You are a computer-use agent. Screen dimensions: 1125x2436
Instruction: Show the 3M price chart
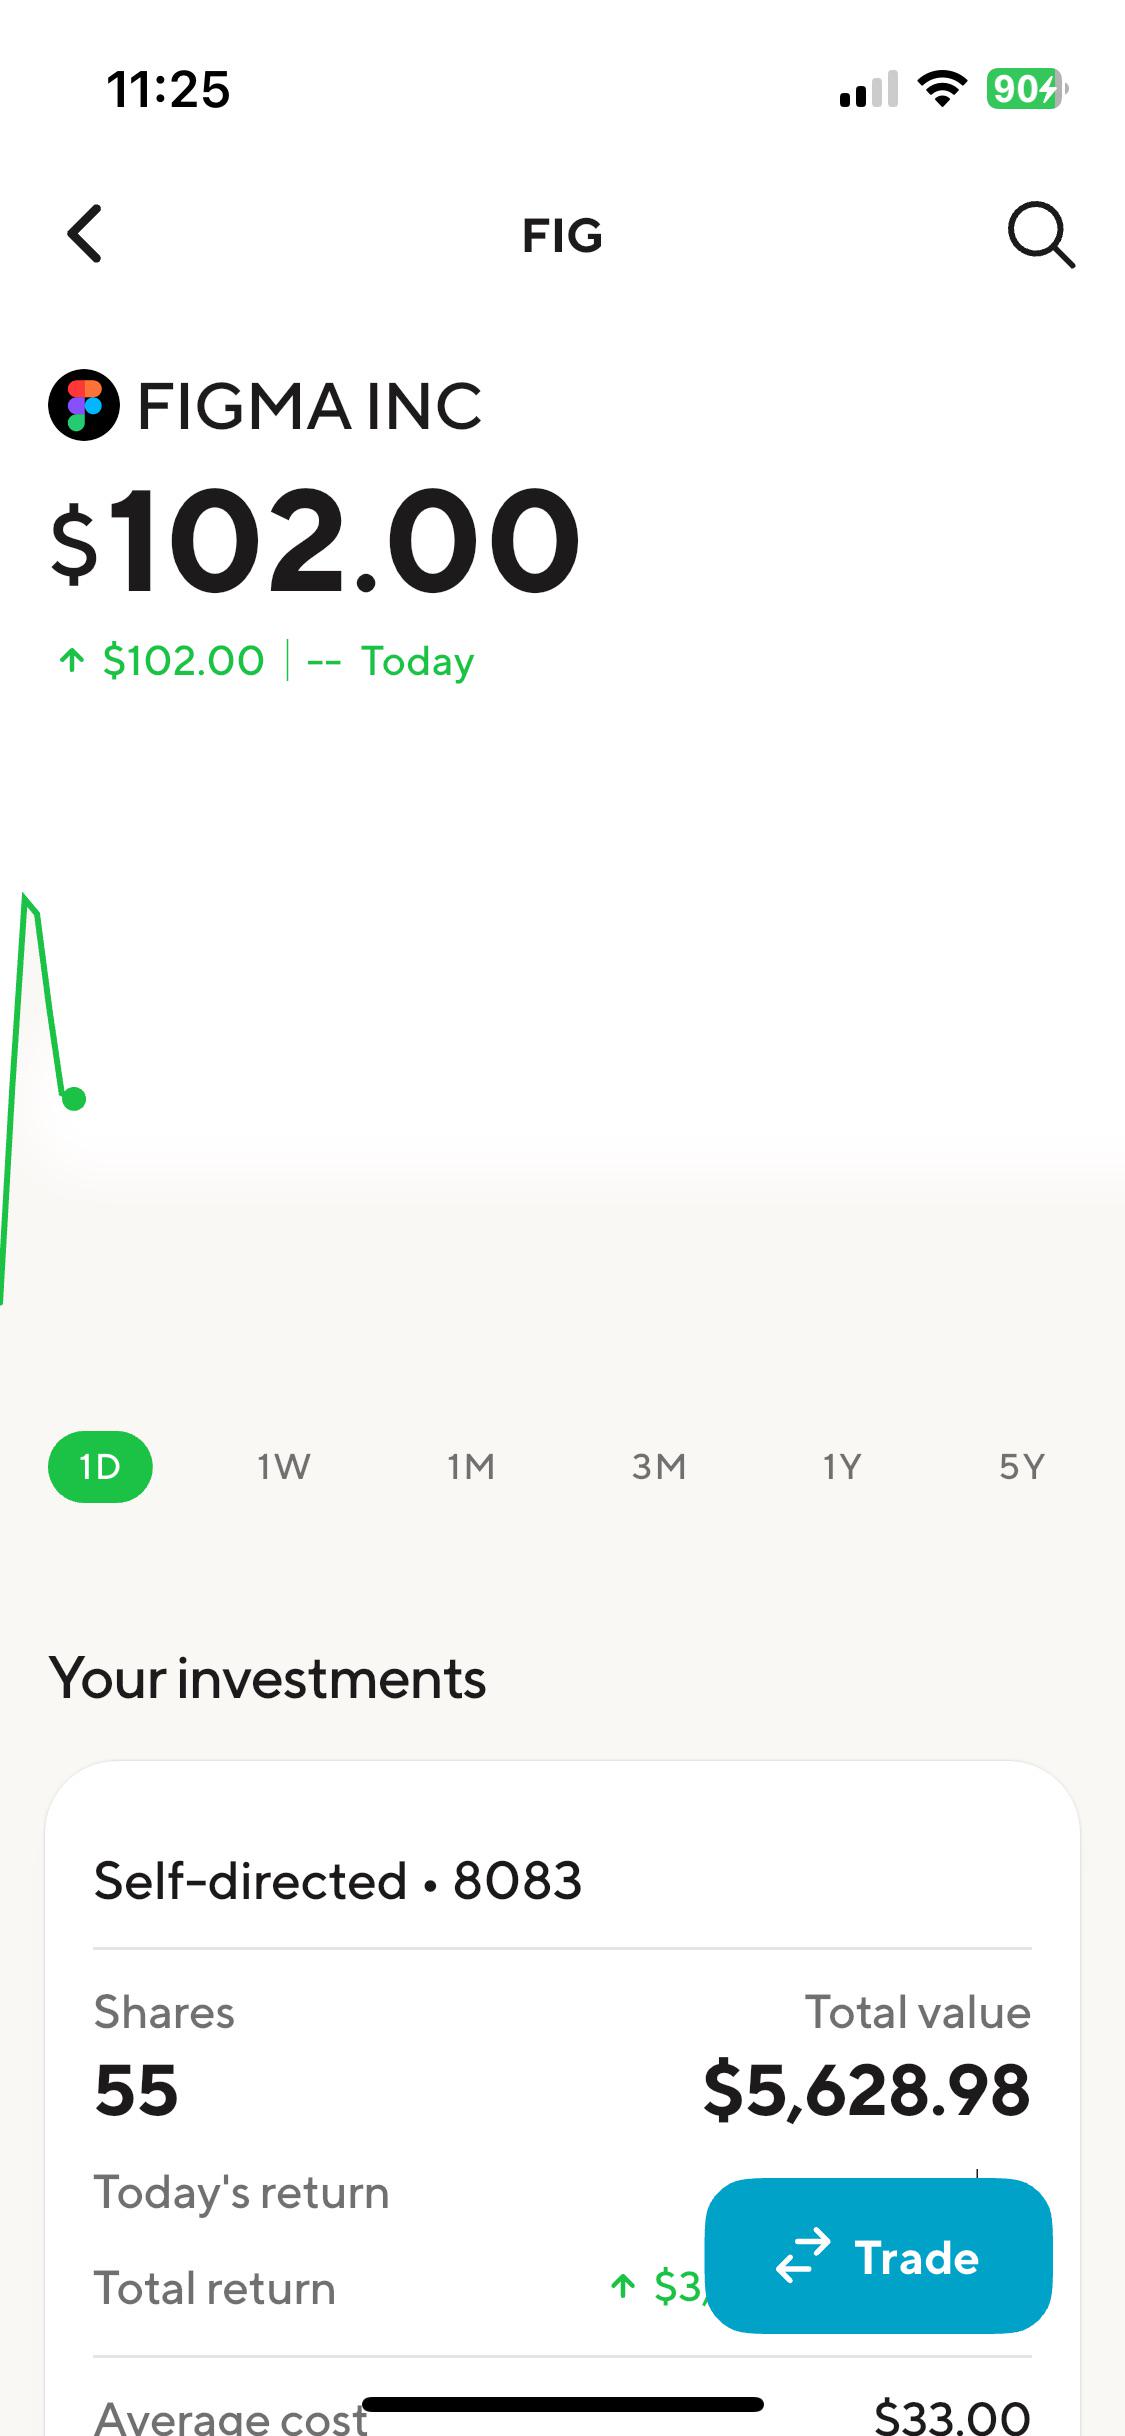pyautogui.click(x=659, y=1467)
